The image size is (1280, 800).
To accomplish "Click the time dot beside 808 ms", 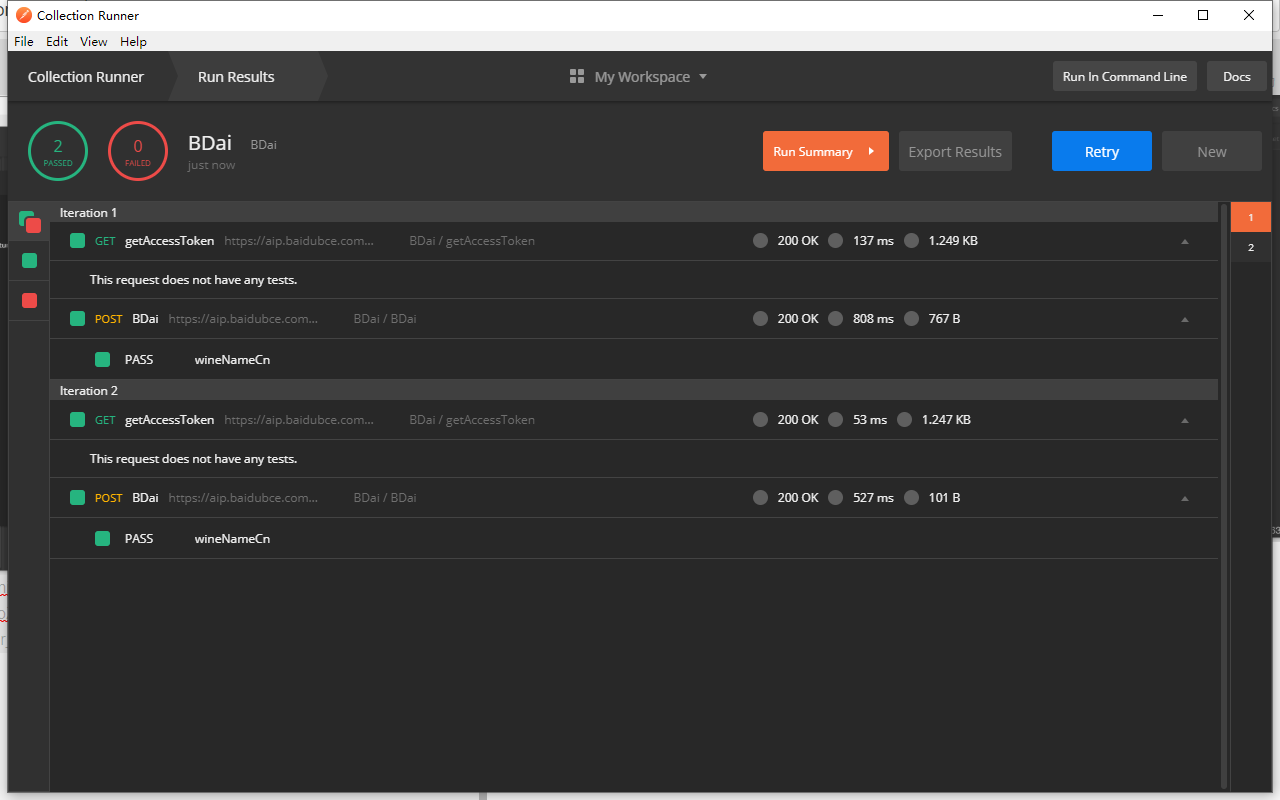I will 835,319.
